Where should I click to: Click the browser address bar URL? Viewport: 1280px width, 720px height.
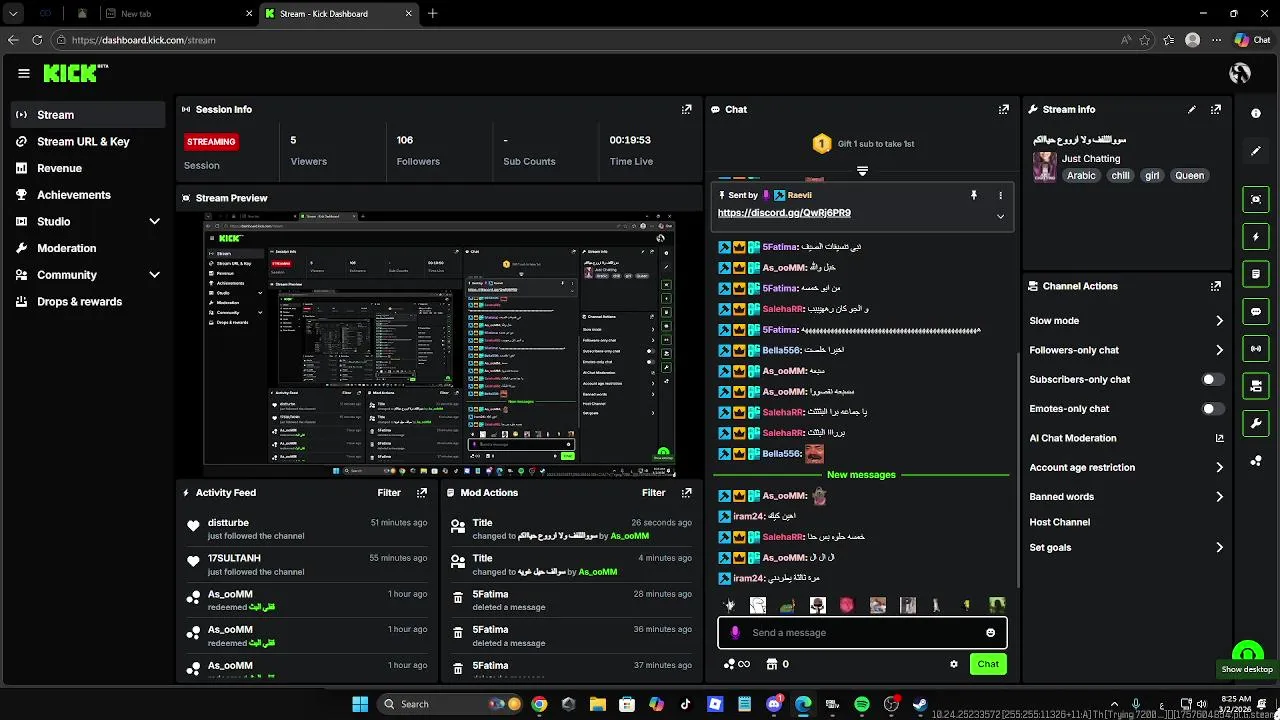[143, 40]
